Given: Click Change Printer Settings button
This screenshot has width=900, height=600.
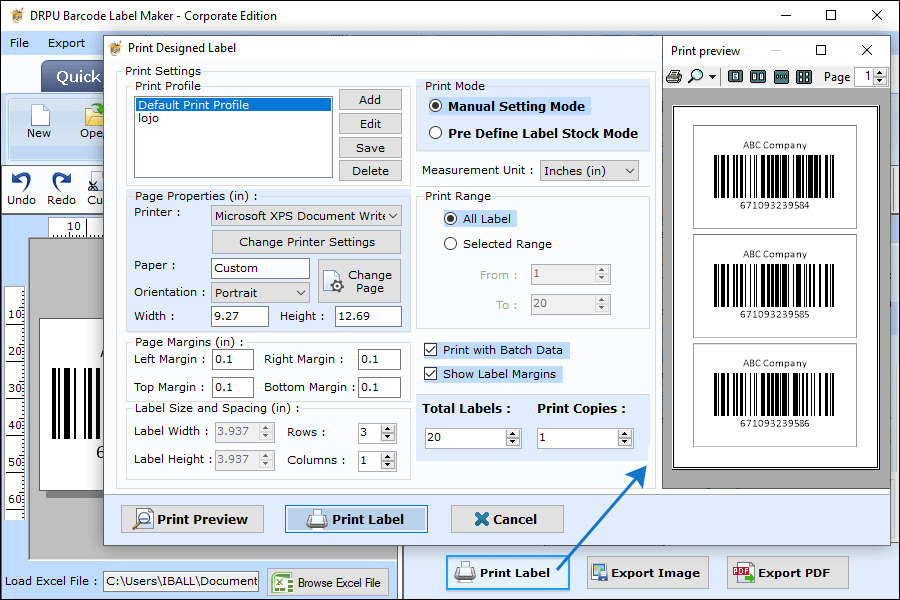Looking at the screenshot, I should pyautogui.click(x=307, y=242).
